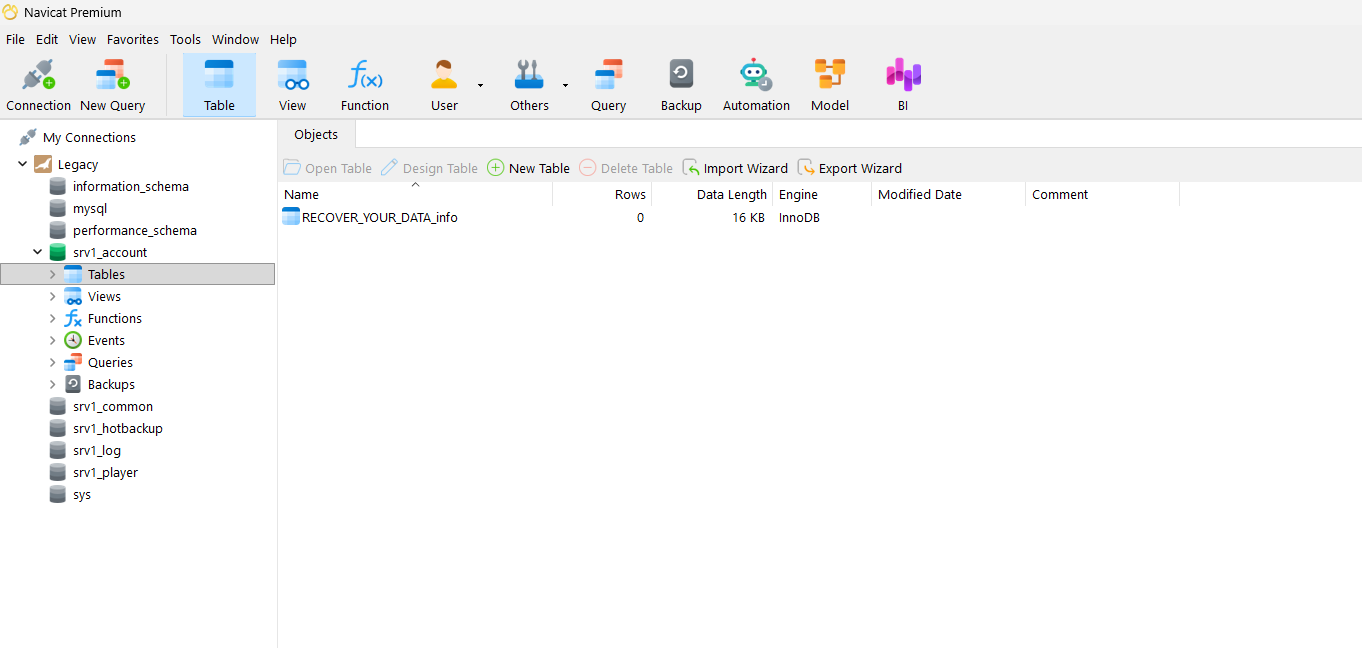Open the File menu
Viewport: 1362px width, 648px height.
(15, 39)
